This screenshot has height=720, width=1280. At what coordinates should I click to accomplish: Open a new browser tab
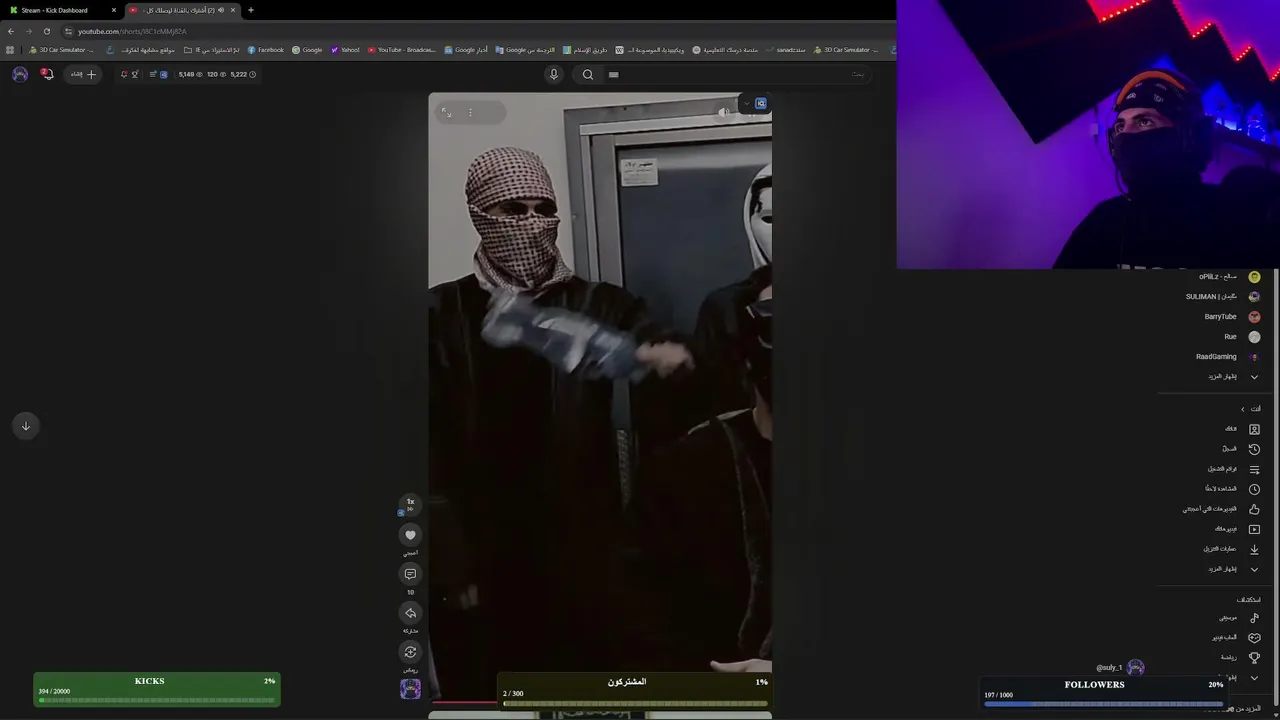pos(251,10)
